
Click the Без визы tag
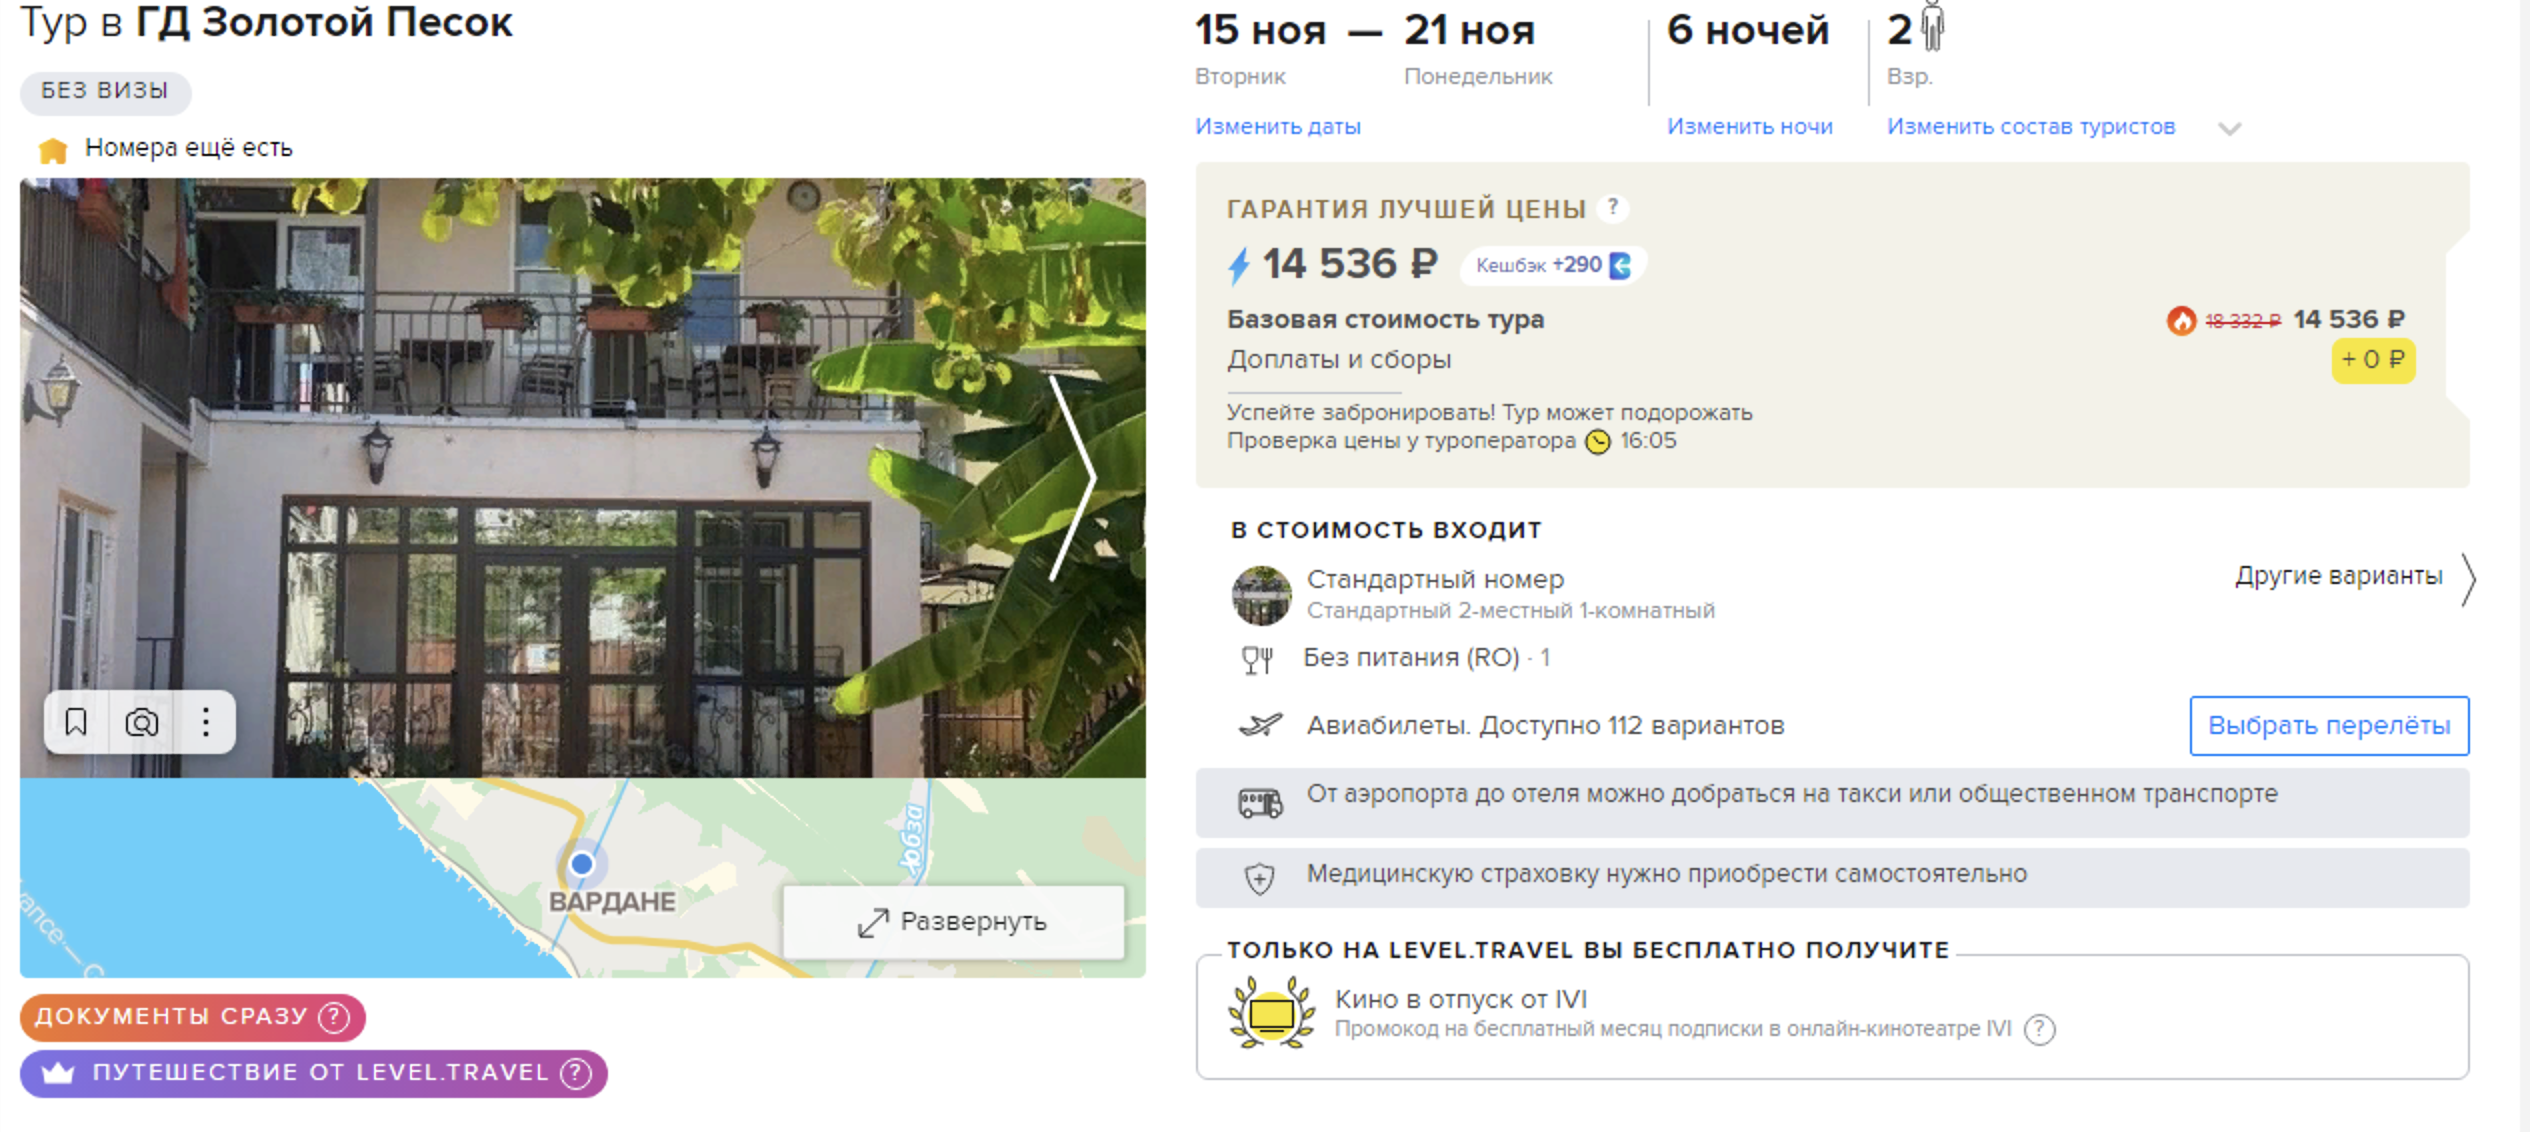click(105, 91)
